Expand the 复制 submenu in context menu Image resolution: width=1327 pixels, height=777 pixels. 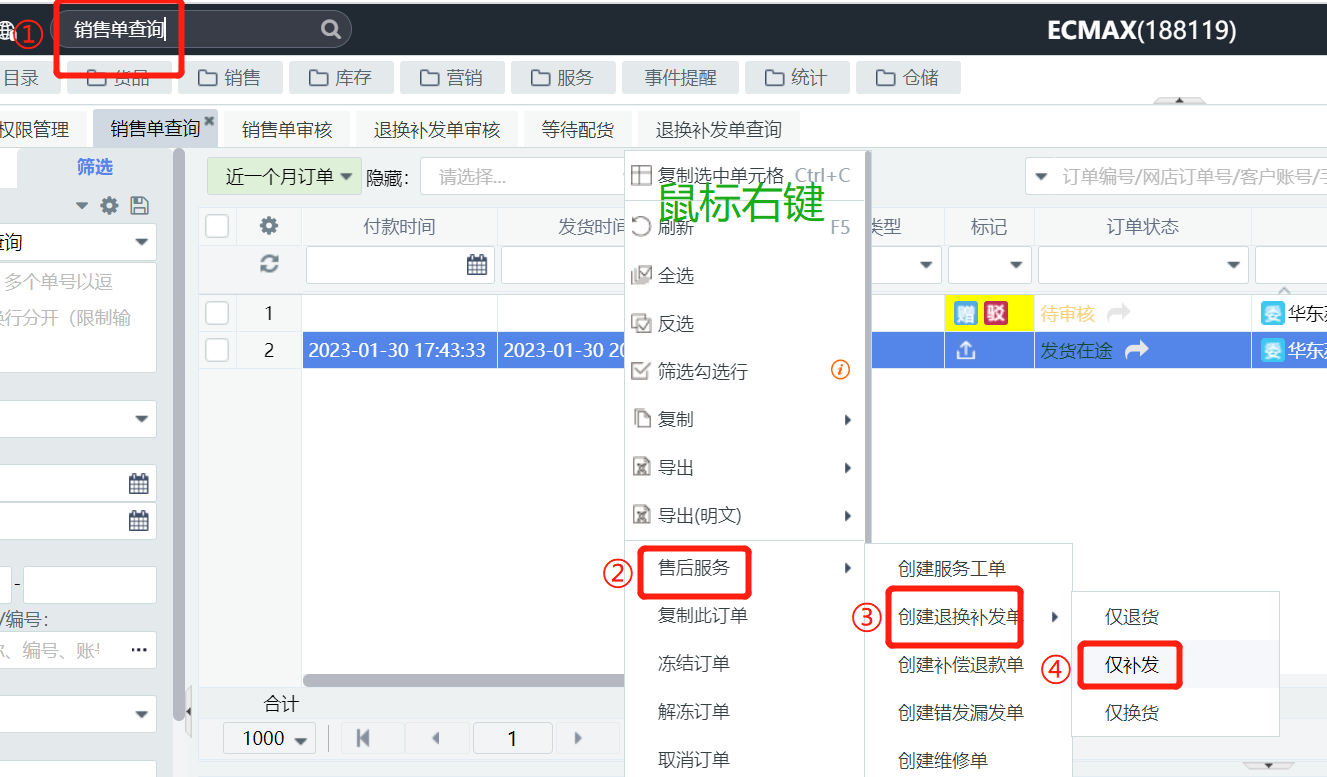745,419
